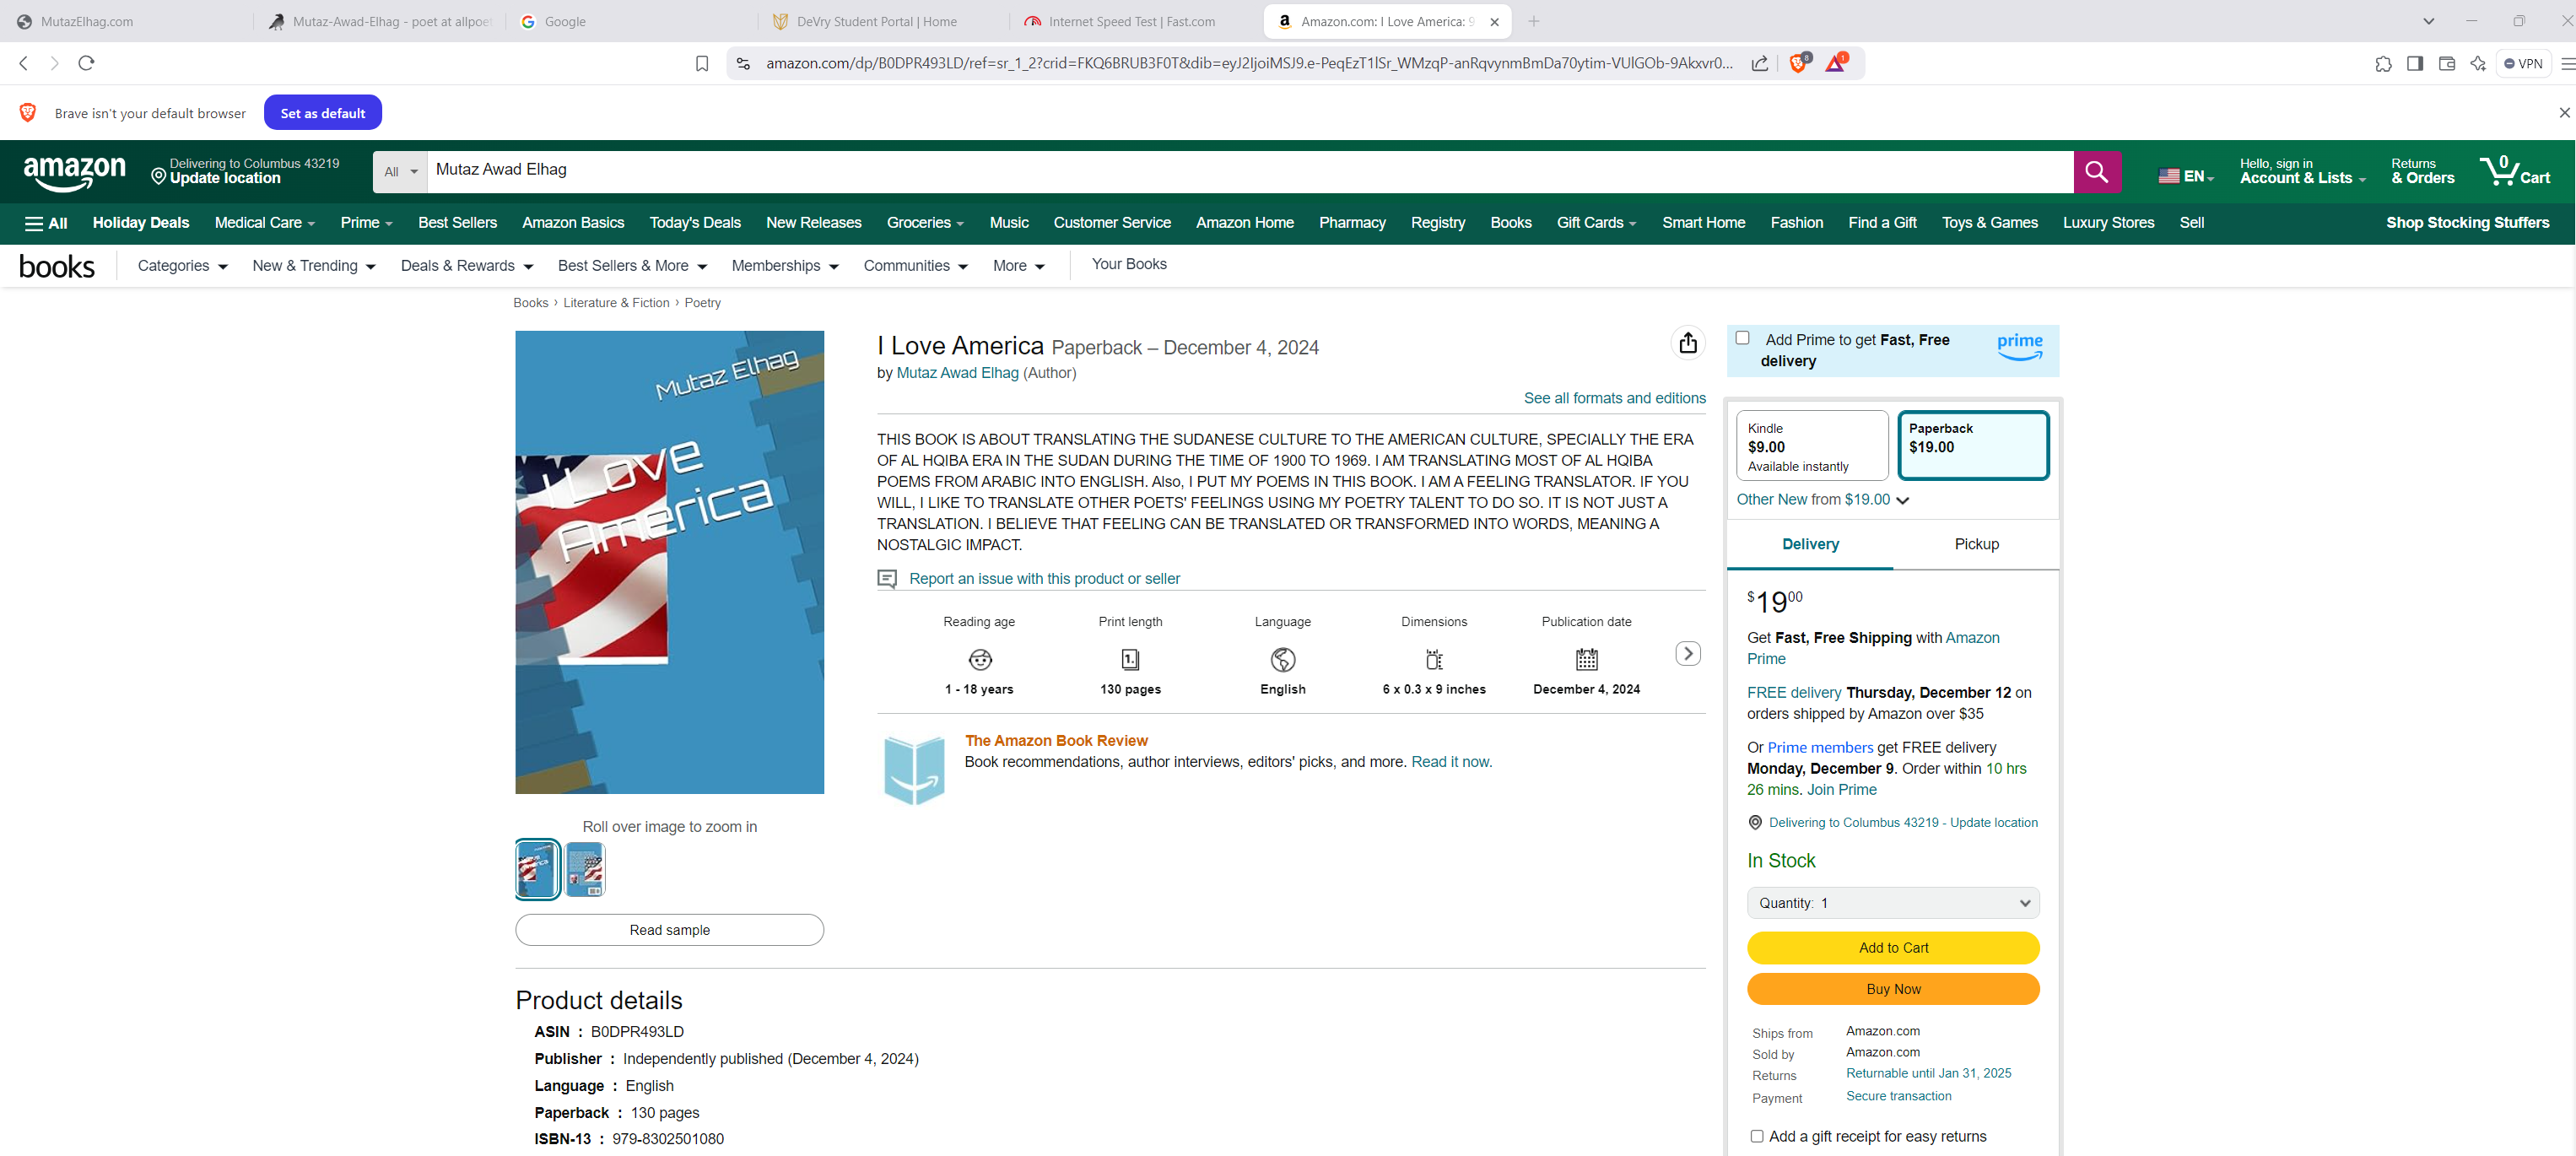Open See all formats and editions

click(1614, 397)
